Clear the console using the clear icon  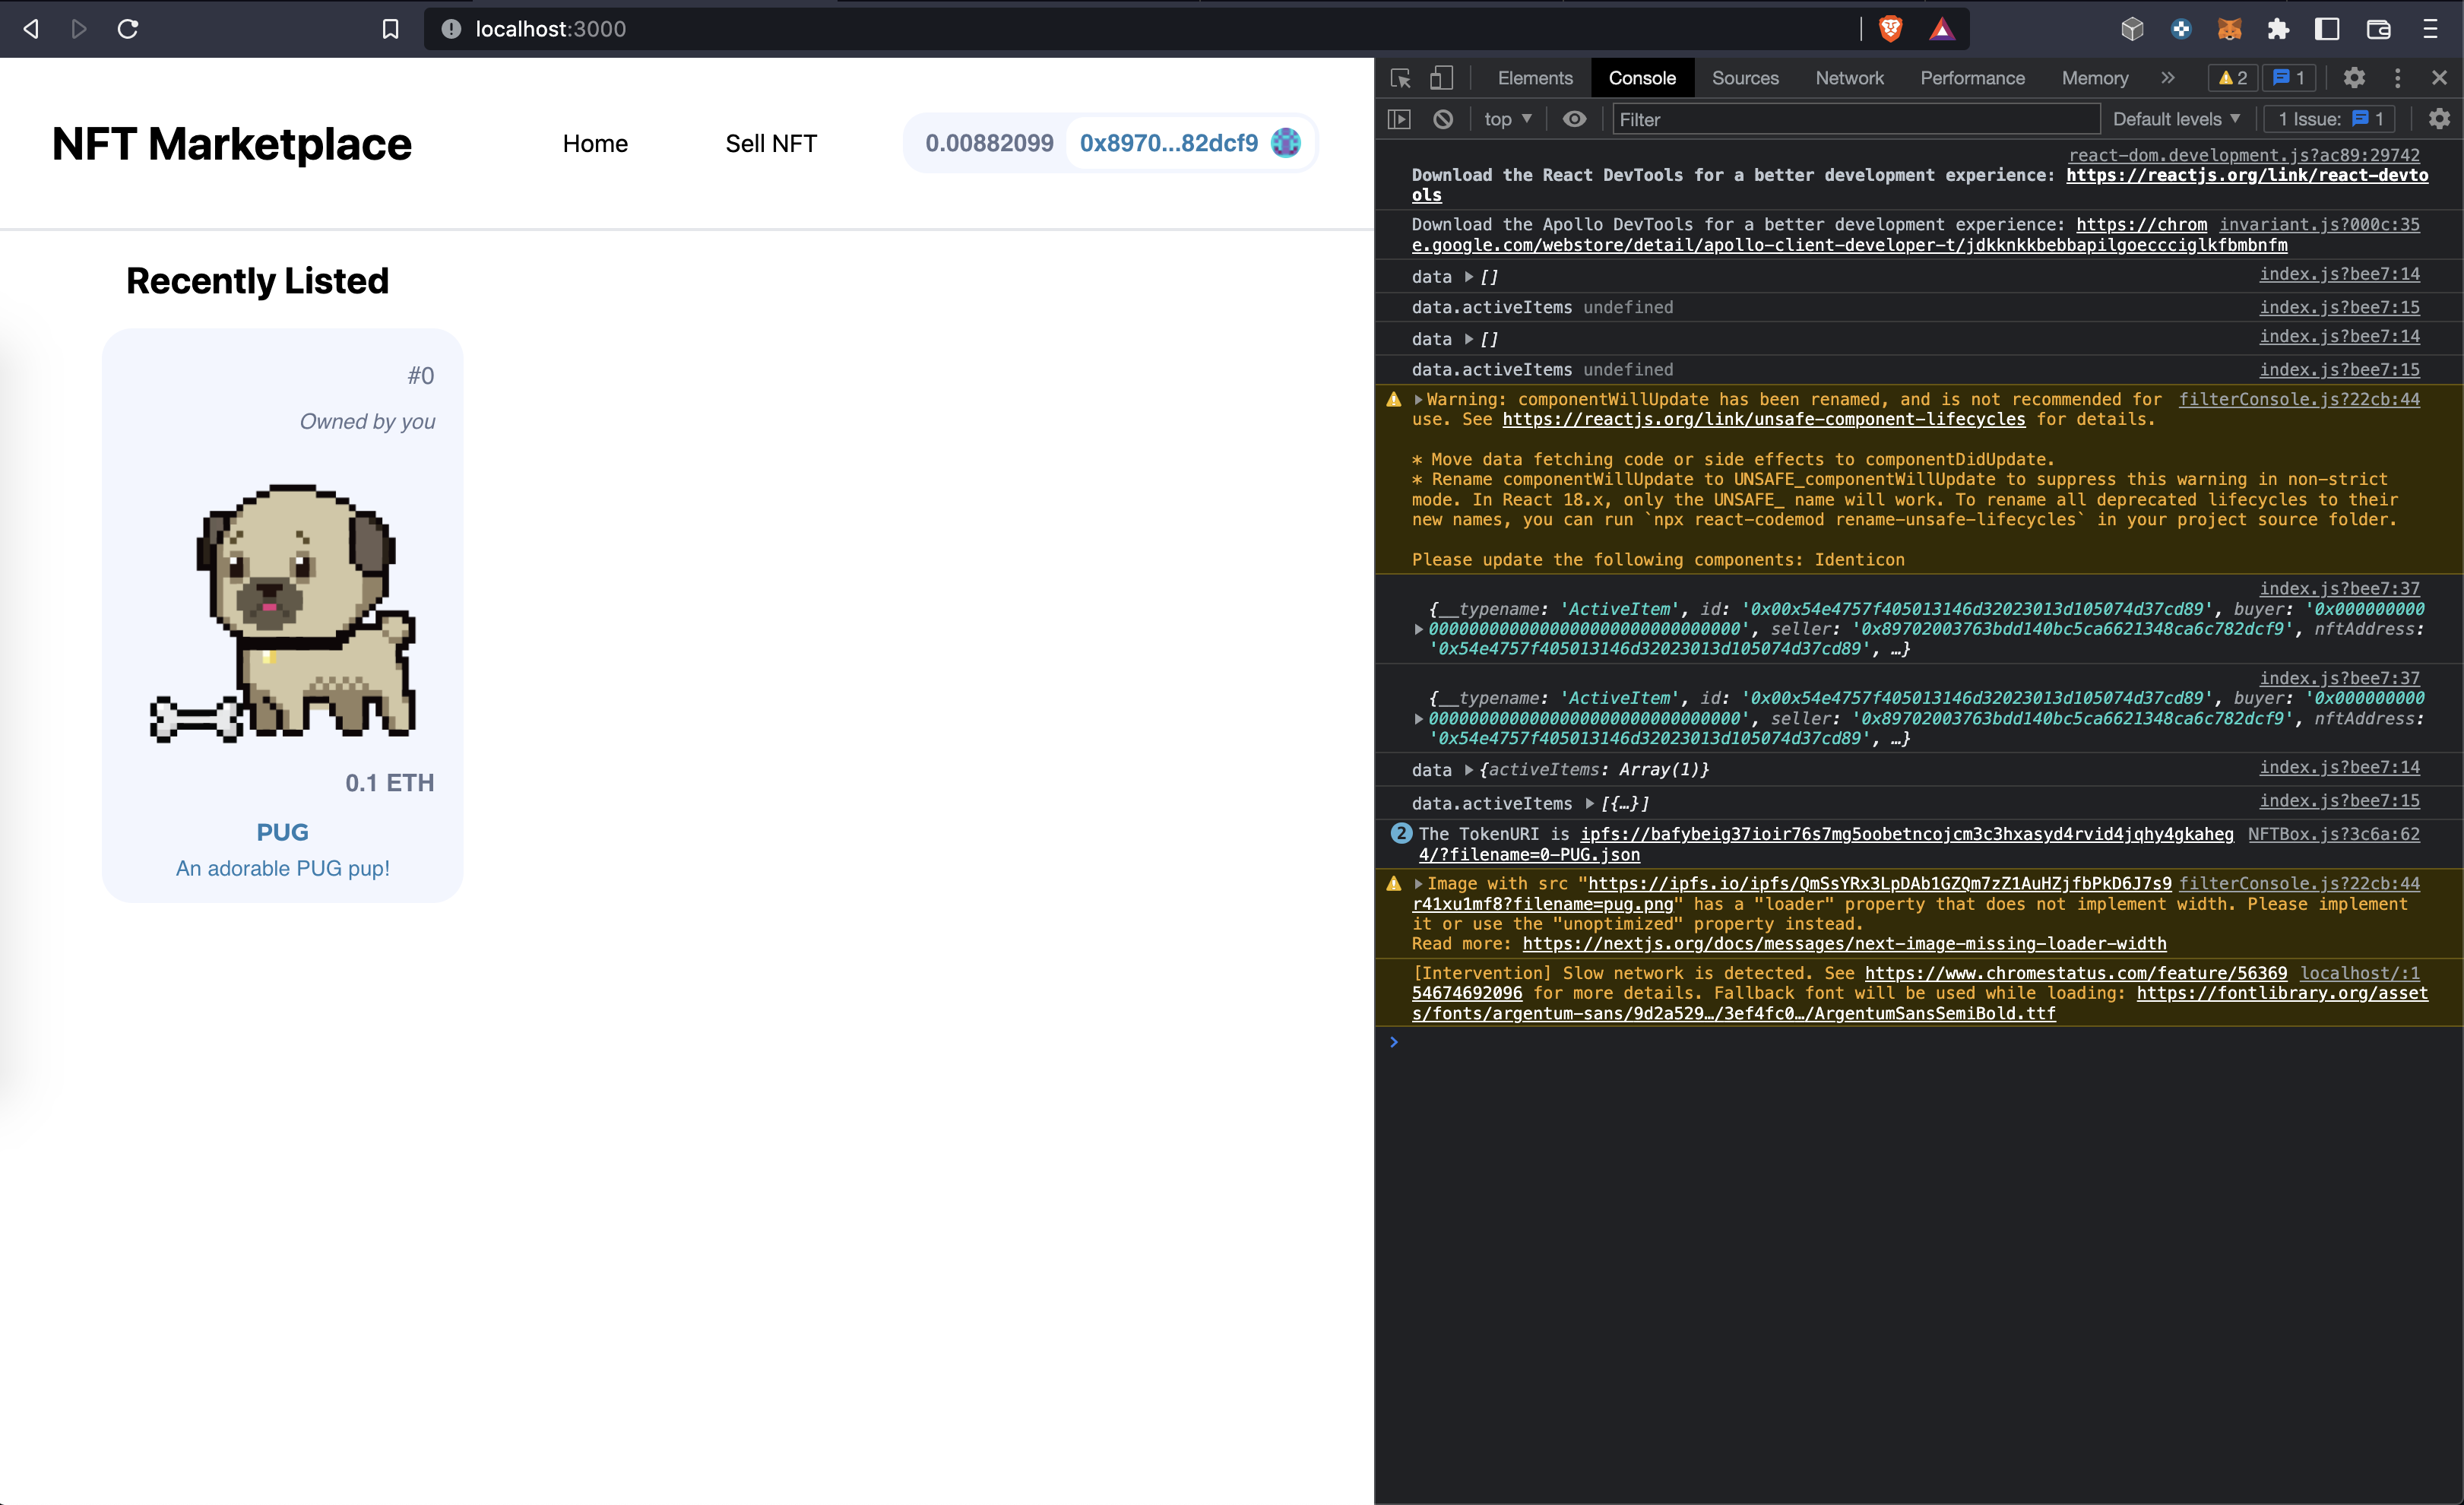tap(1442, 119)
